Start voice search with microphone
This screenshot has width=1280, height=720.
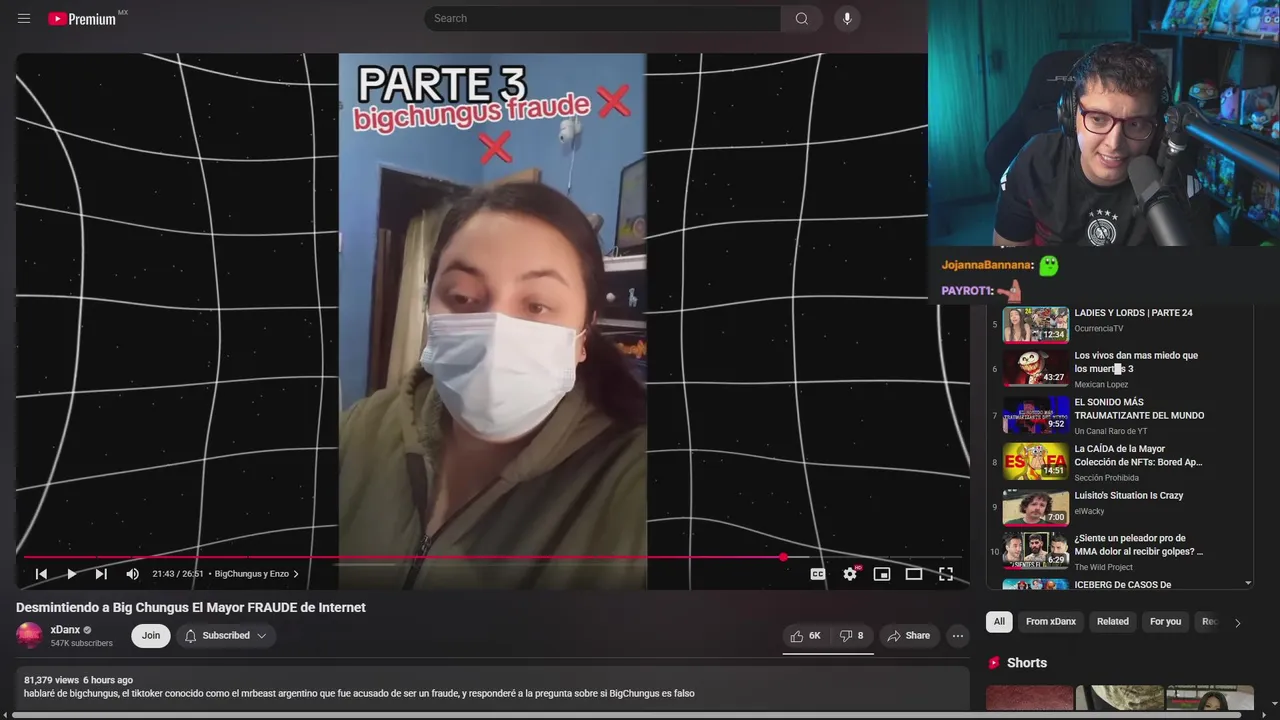click(x=847, y=18)
